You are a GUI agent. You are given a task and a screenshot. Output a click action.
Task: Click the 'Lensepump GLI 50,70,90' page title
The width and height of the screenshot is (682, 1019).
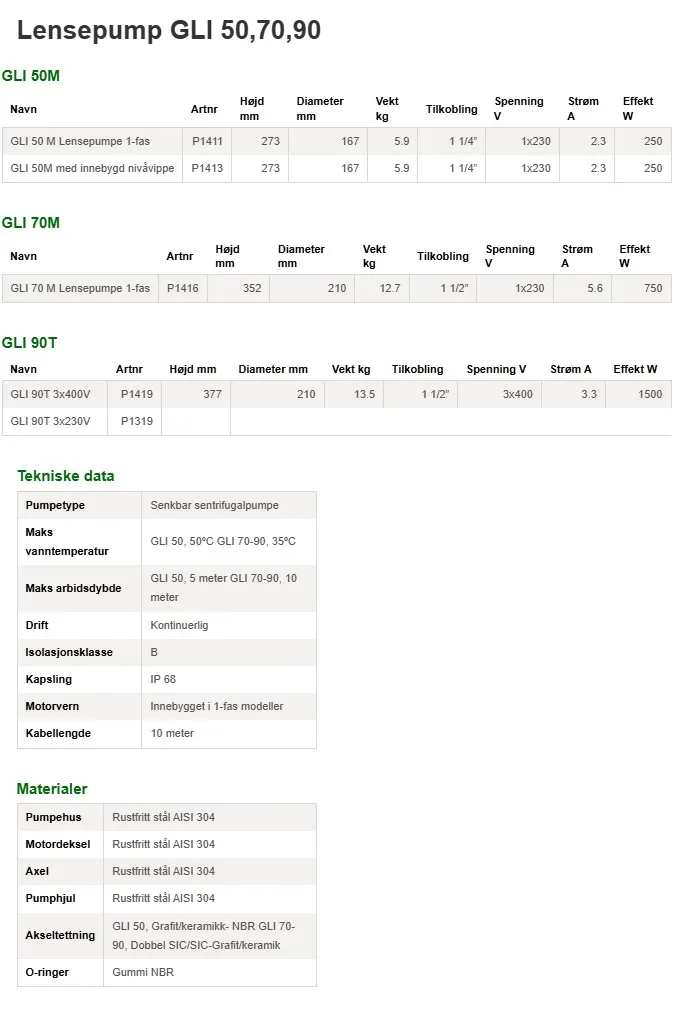click(x=168, y=30)
